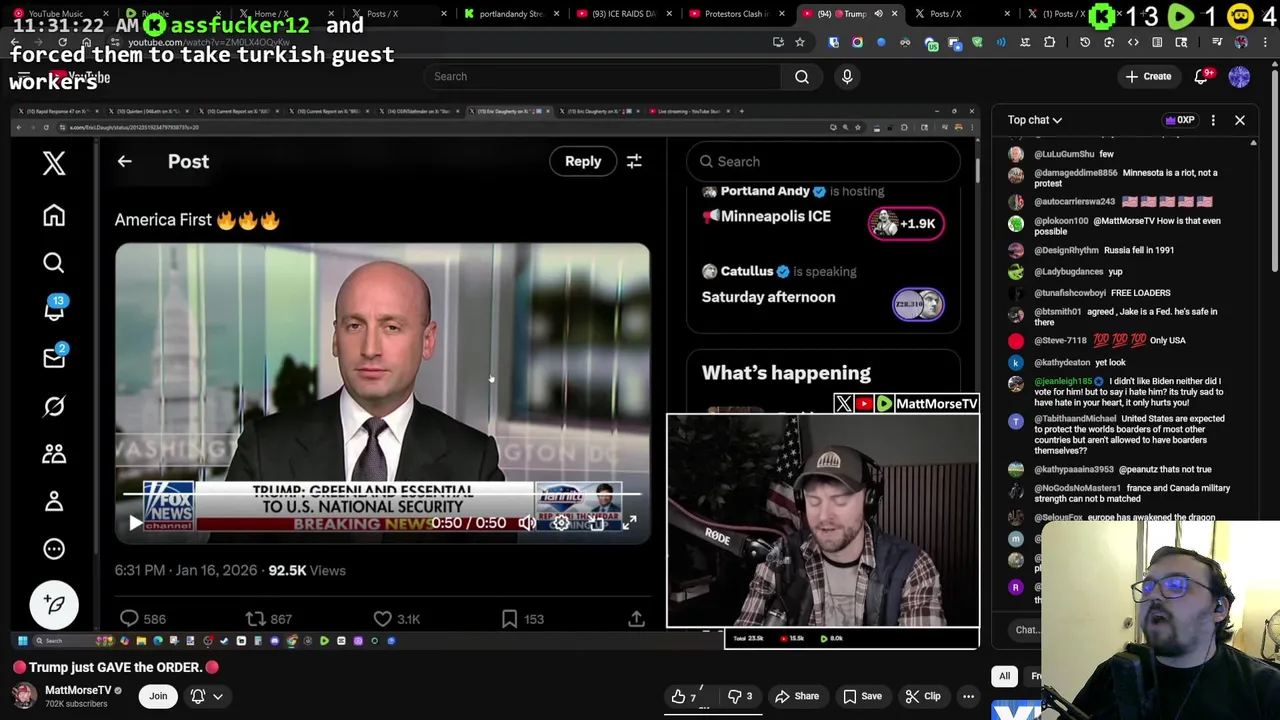Click the YouTube Create button

click(x=1148, y=76)
